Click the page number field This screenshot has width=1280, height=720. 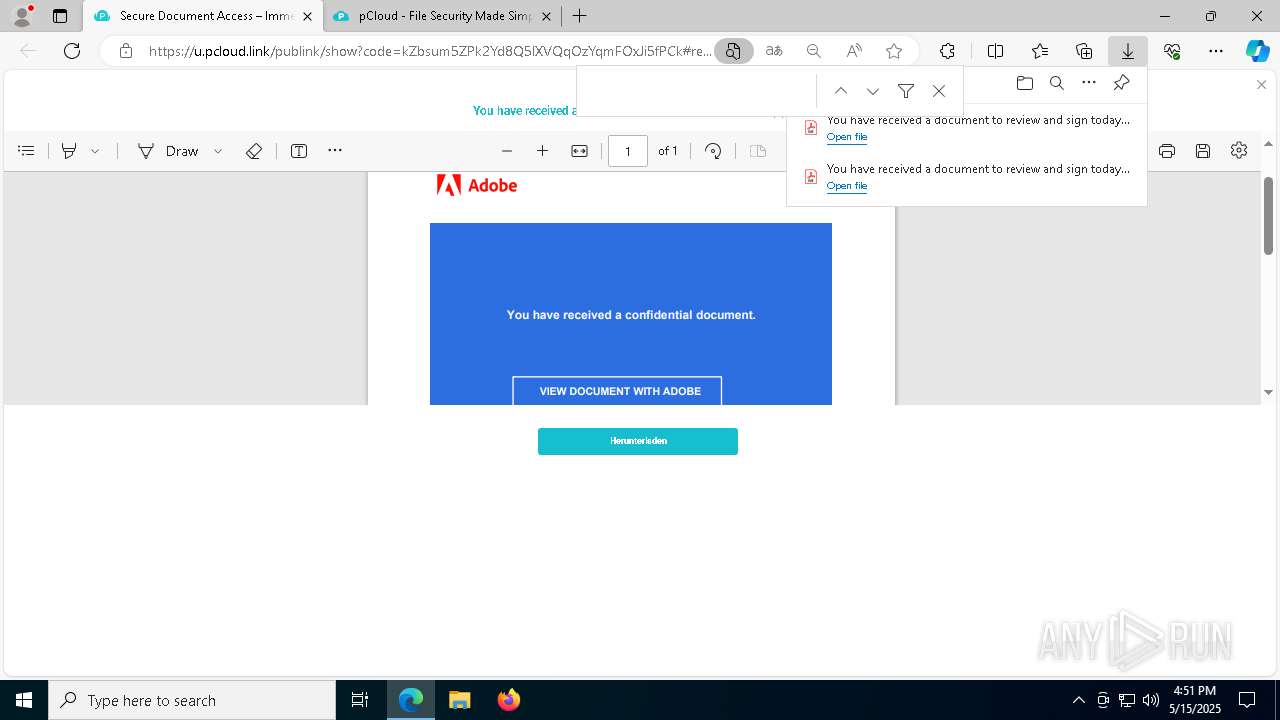pyautogui.click(x=628, y=151)
